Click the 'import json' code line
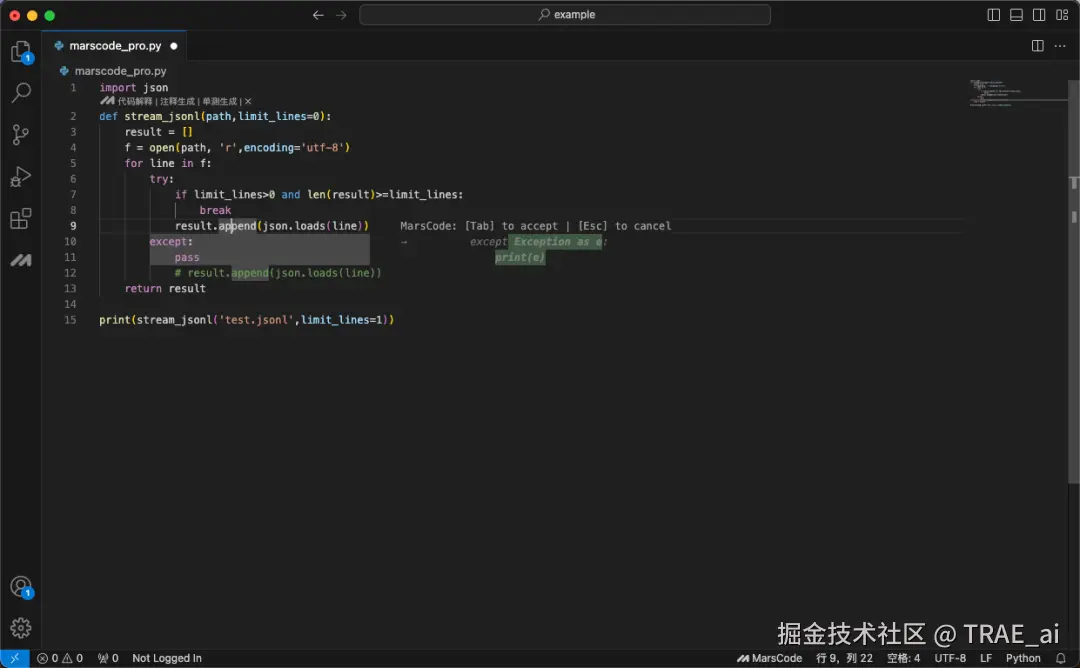This screenshot has width=1080, height=668. pyautogui.click(x=134, y=87)
